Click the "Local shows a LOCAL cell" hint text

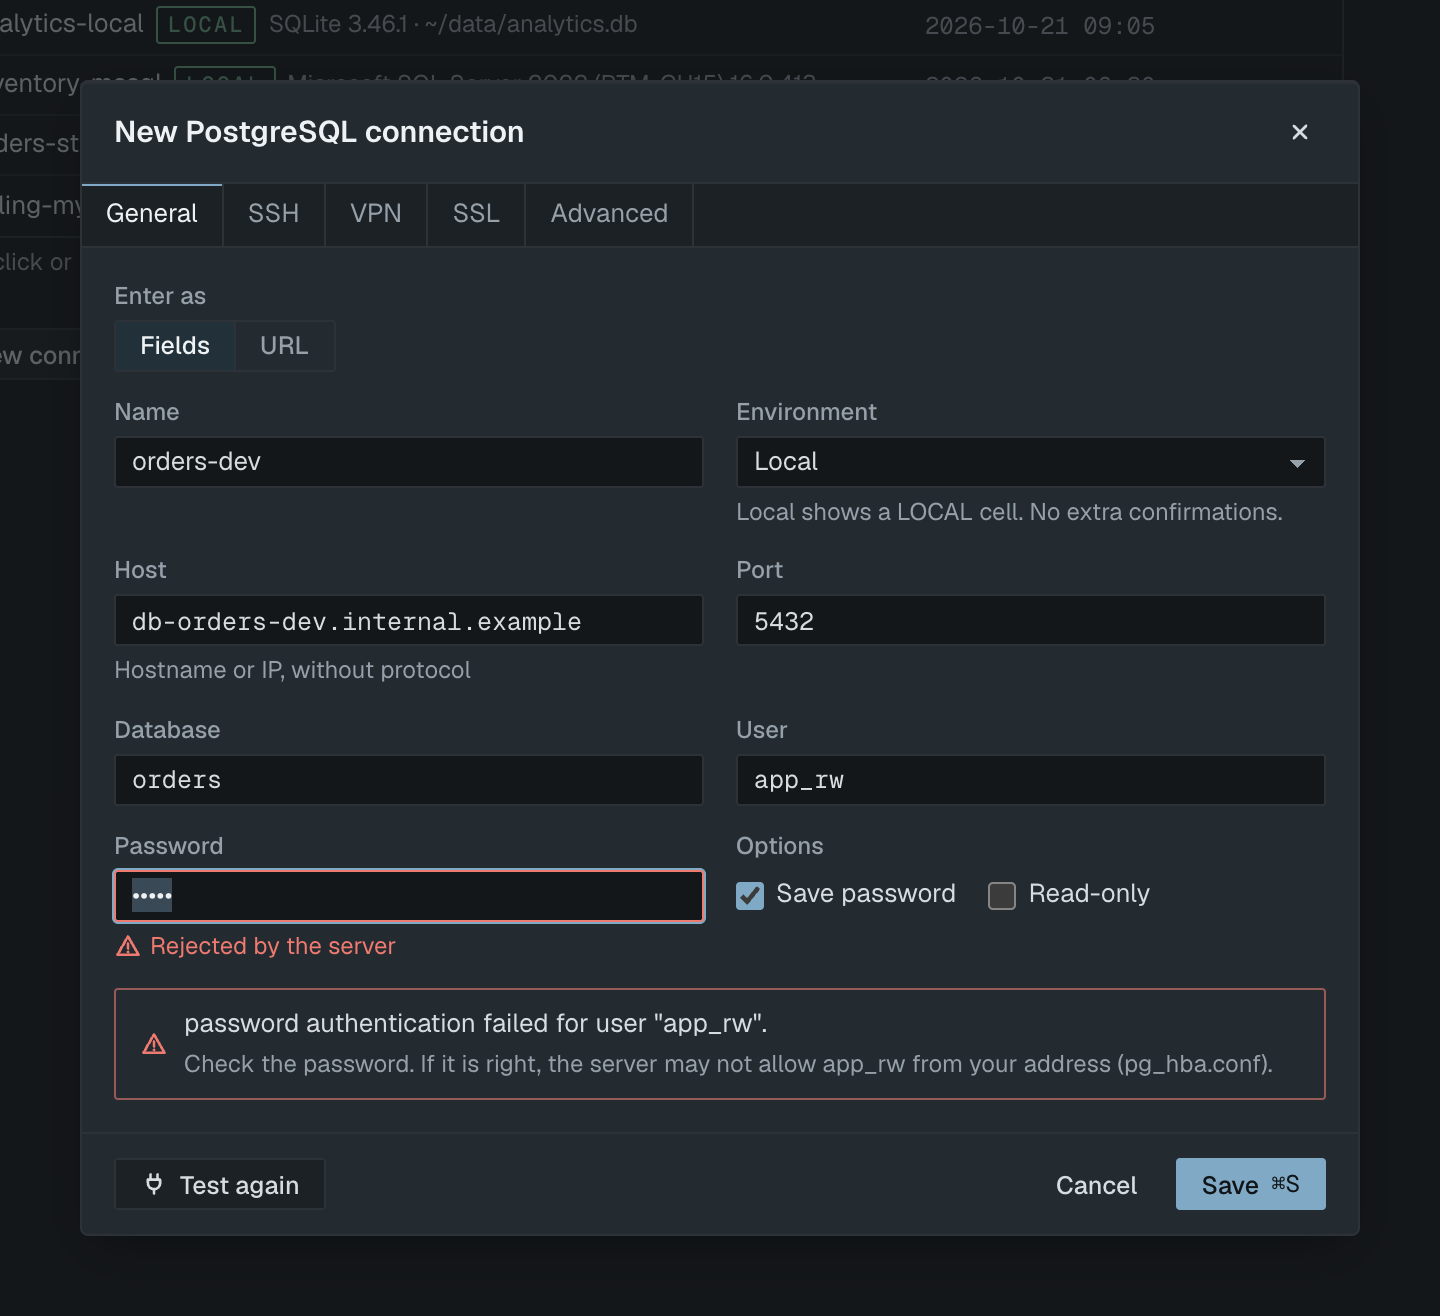pyautogui.click(x=1009, y=512)
